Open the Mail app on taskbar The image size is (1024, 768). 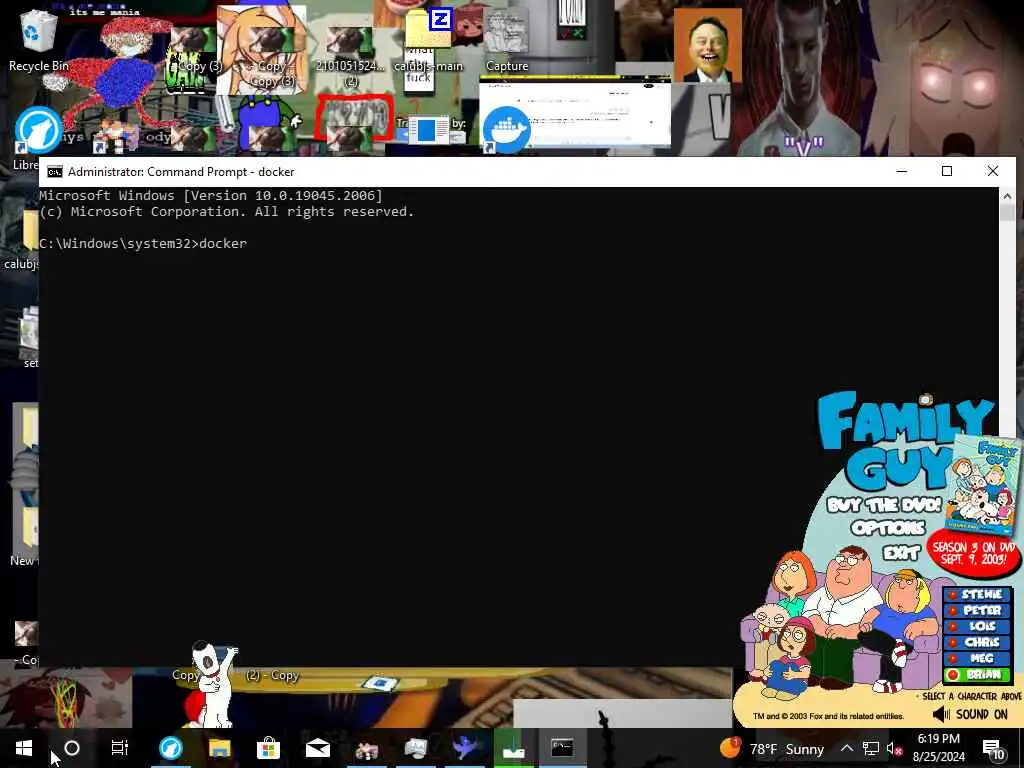pos(317,748)
